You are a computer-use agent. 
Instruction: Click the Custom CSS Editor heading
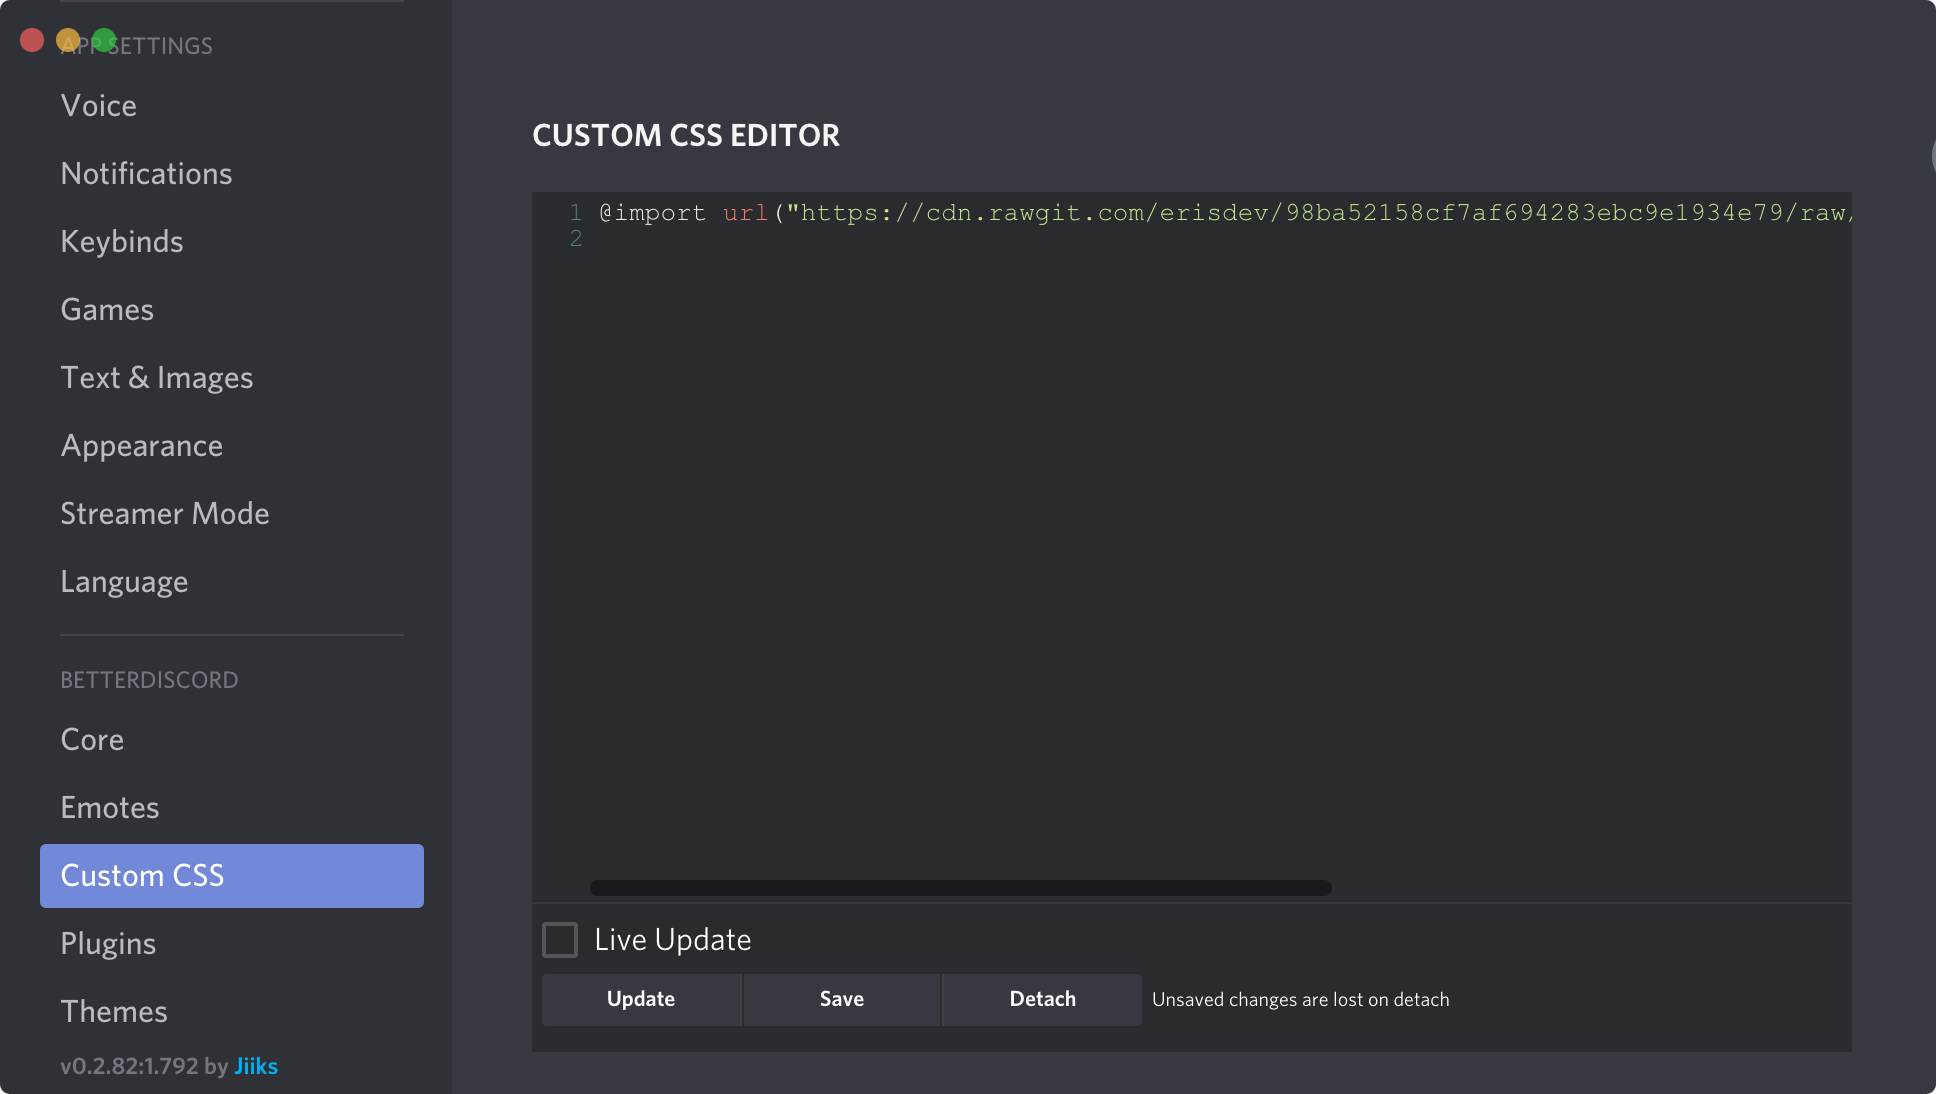(686, 135)
